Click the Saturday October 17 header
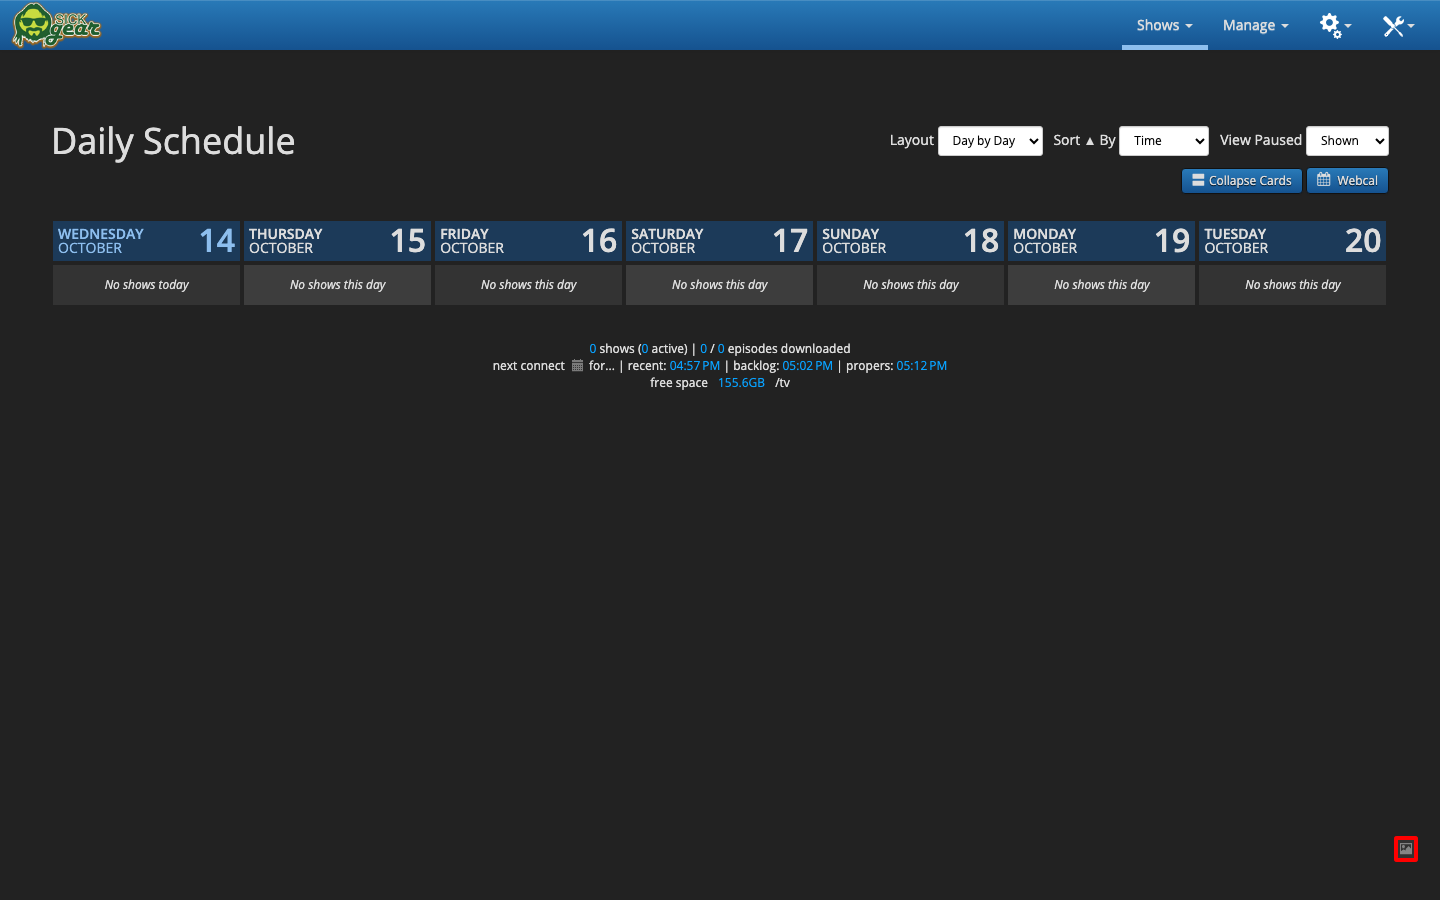 719,241
